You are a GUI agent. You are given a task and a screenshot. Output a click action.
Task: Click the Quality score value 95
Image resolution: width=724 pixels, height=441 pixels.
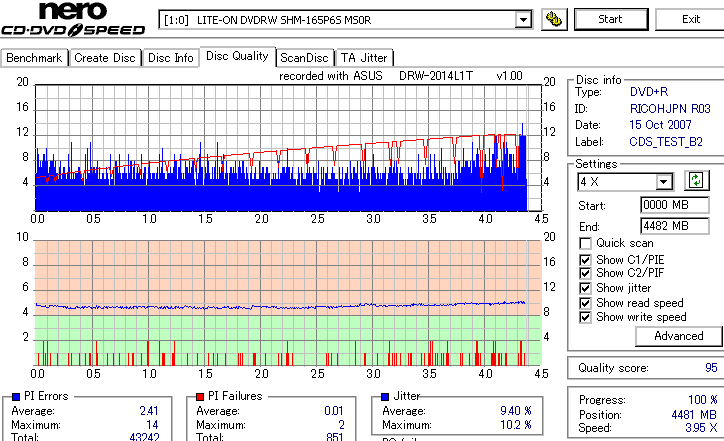pyautogui.click(x=711, y=368)
